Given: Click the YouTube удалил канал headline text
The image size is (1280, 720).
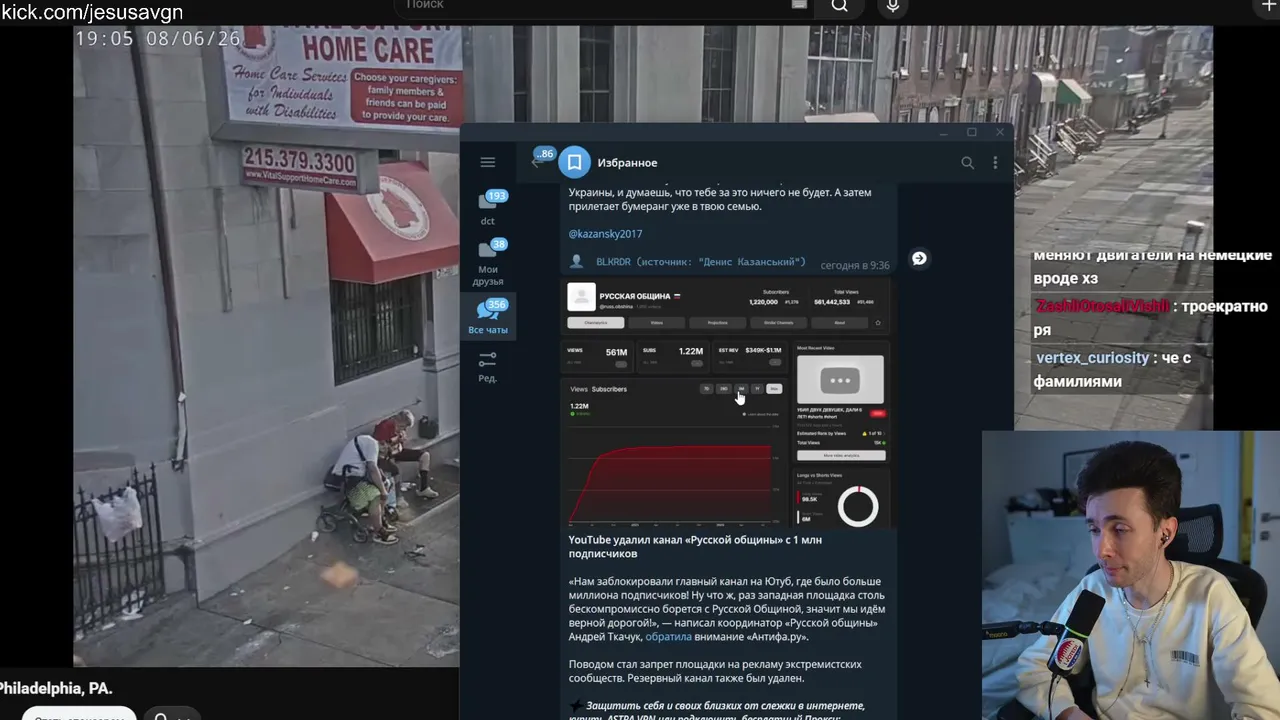Looking at the screenshot, I should [x=695, y=546].
